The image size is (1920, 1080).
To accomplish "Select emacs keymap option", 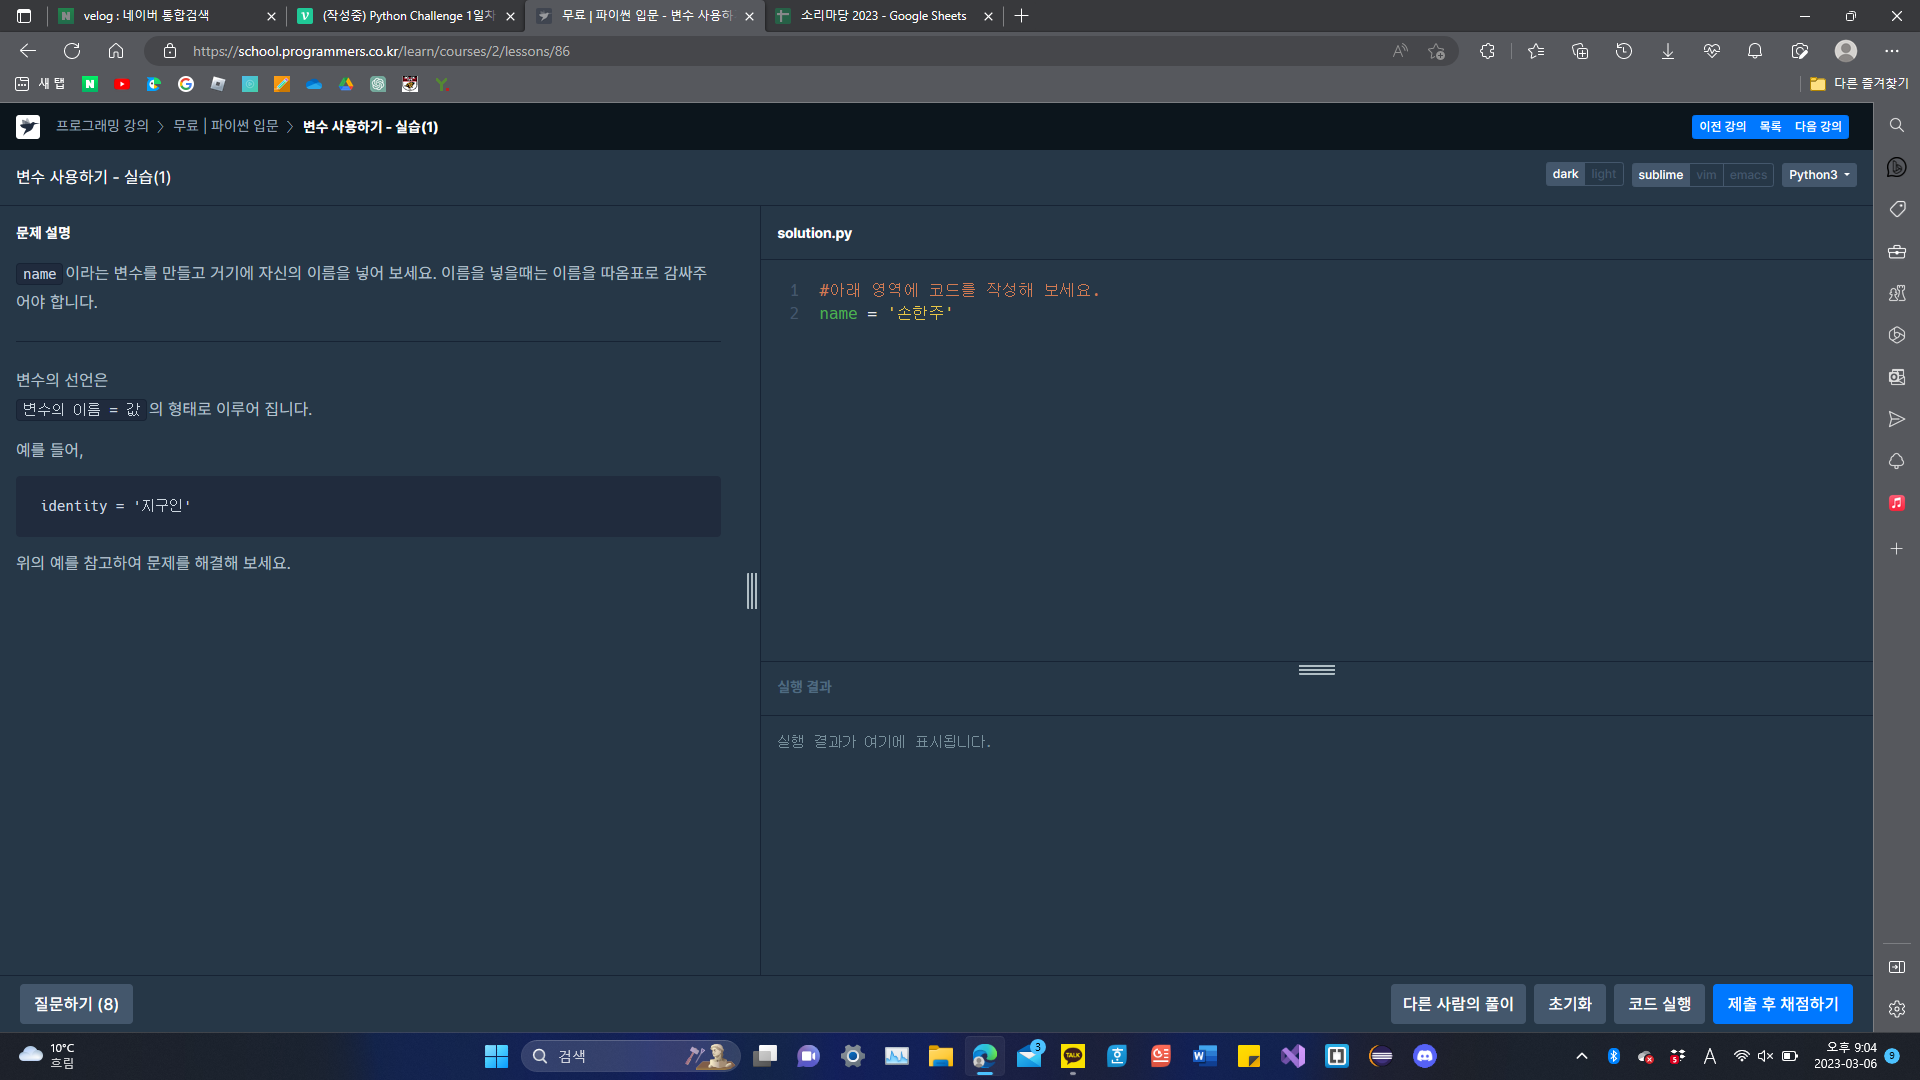I will (x=1747, y=175).
